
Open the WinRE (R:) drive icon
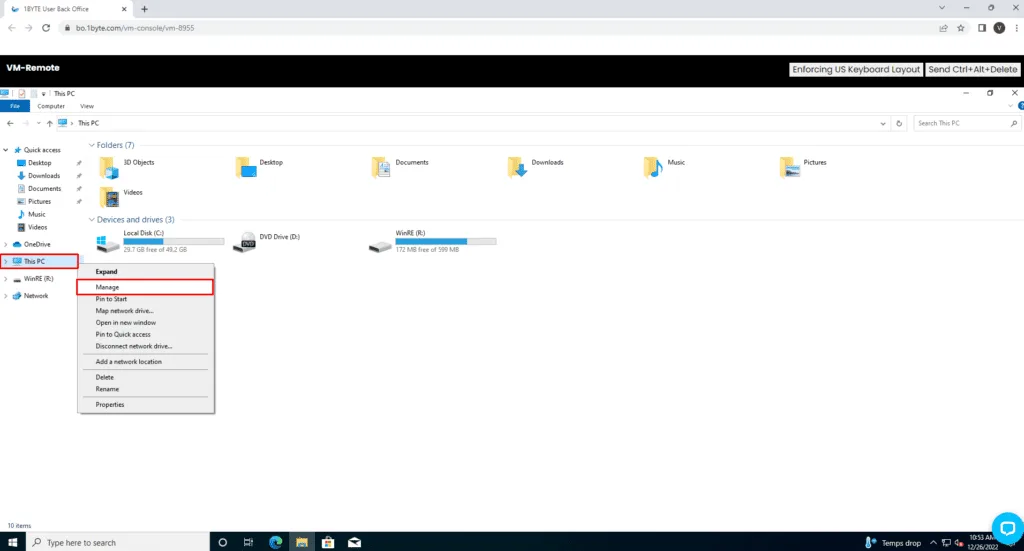[380, 242]
